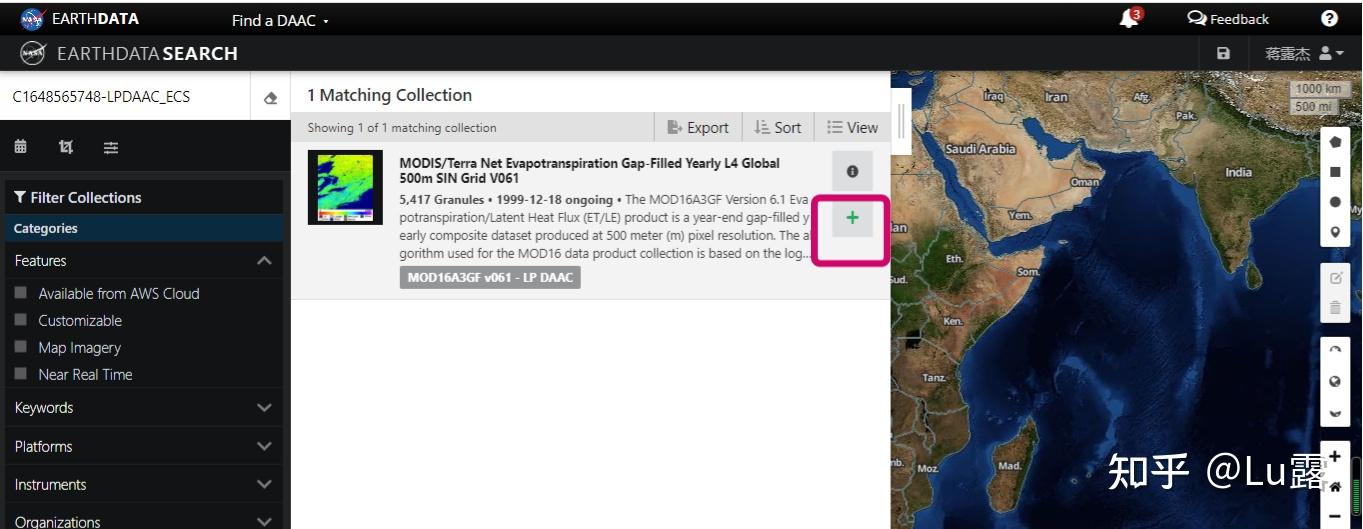
Task: Open the user account dropdown menu
Action: (1305, 54)
